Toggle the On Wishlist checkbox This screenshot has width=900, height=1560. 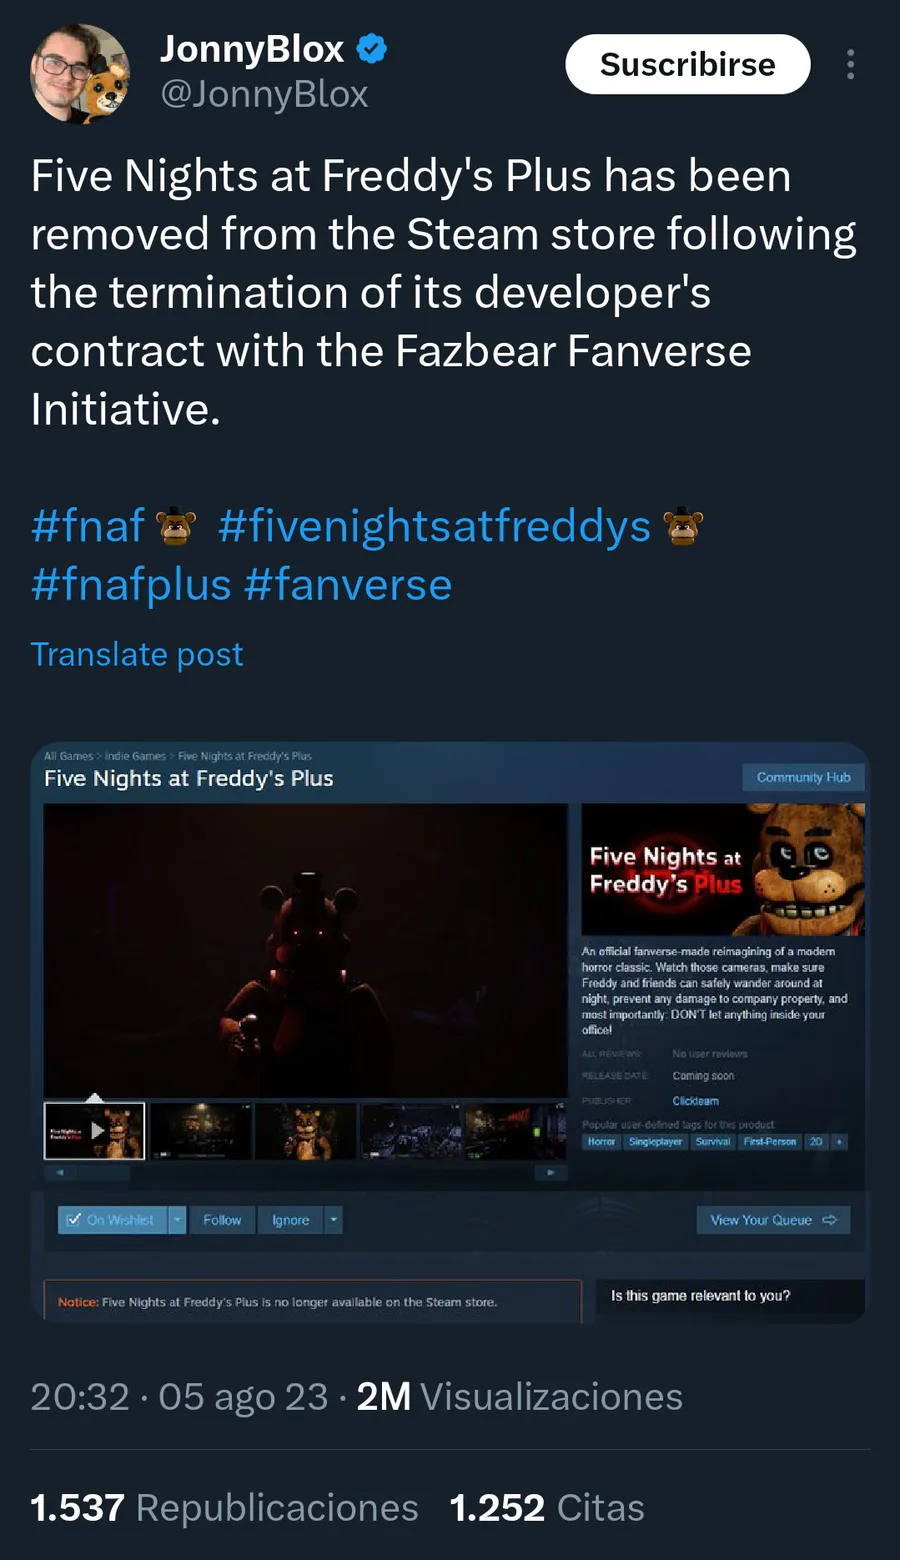(x=73, y=1220)
